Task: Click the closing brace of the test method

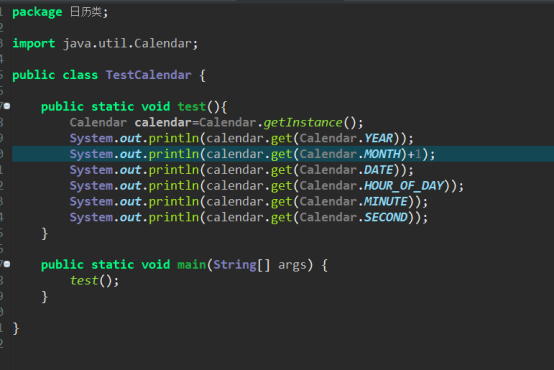Action: coord(45,234)
